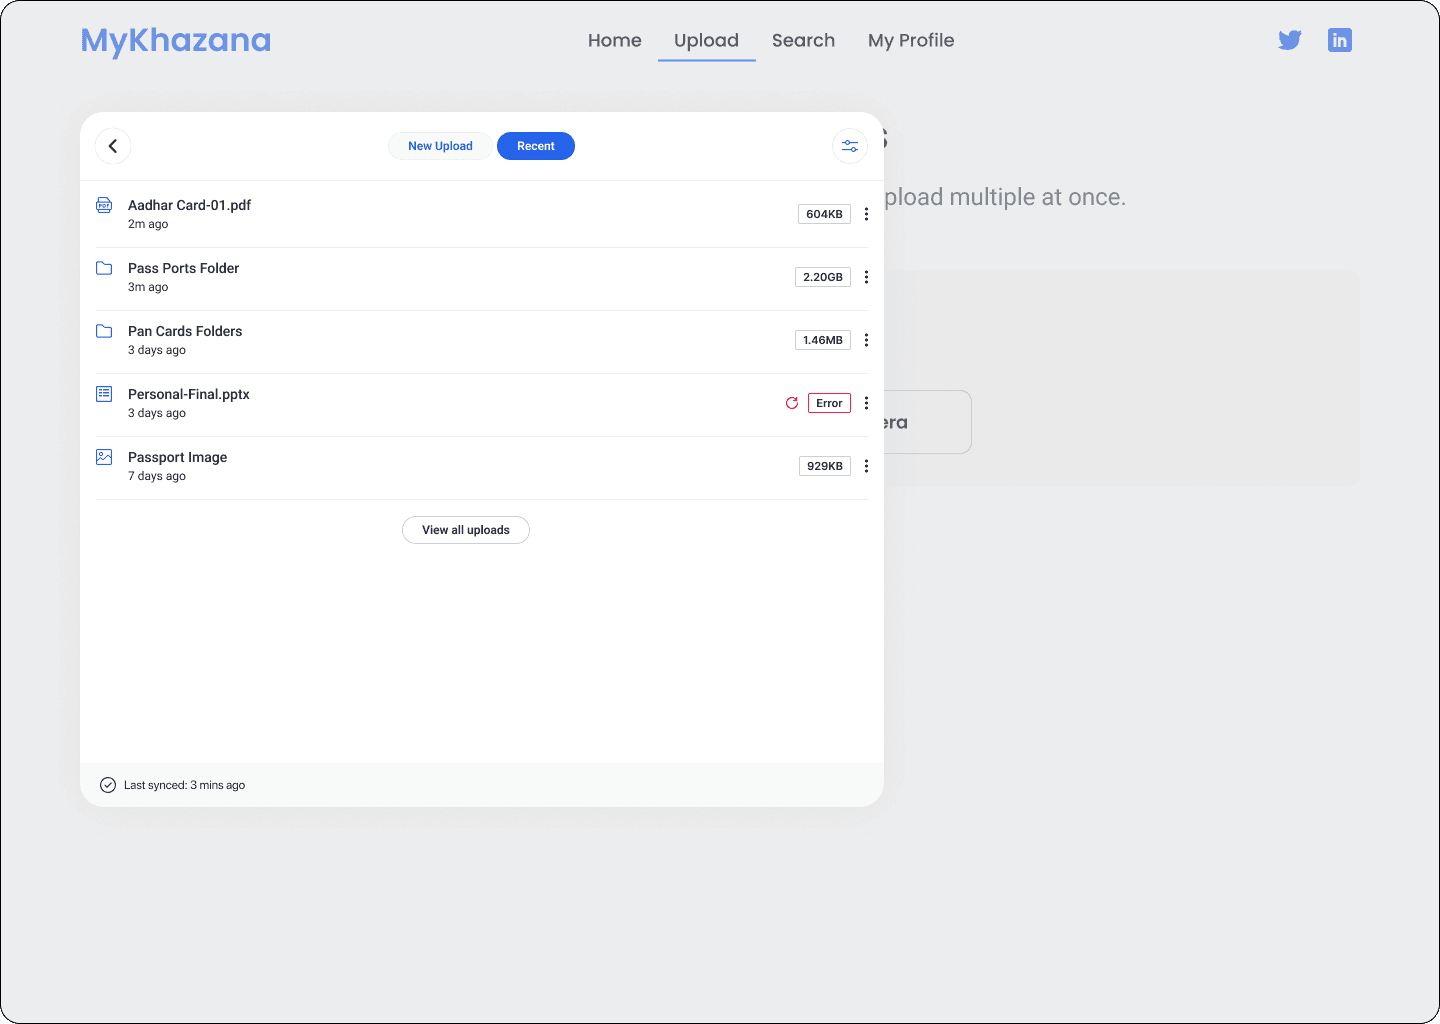Click the folder icon for Pan Cards Folders
This screenshot has height=1024, width=1440.
tap(104, 331)
